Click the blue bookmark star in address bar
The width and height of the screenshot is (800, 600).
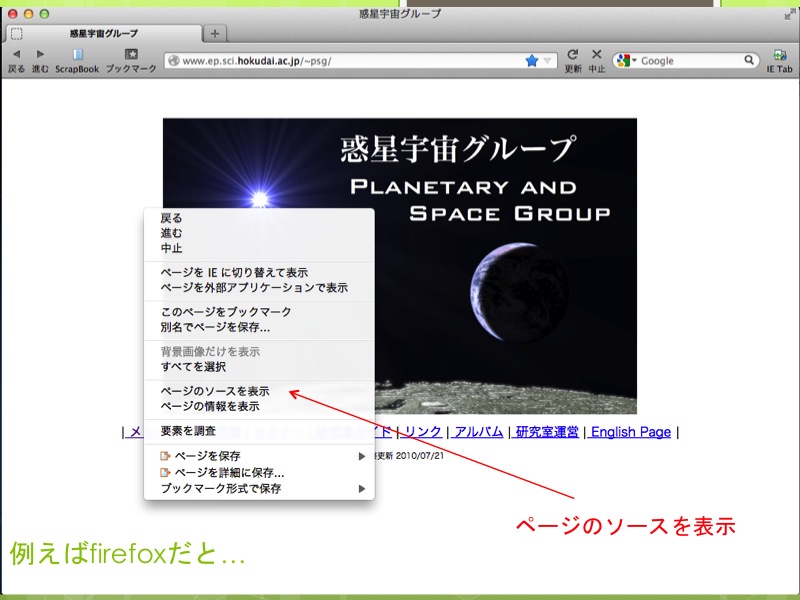pyautogui.click(x=532, y=61)
